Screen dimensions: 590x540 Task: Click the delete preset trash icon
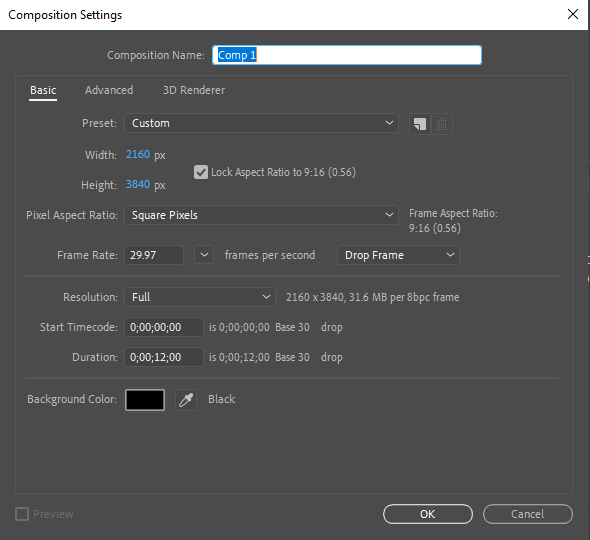441,124
